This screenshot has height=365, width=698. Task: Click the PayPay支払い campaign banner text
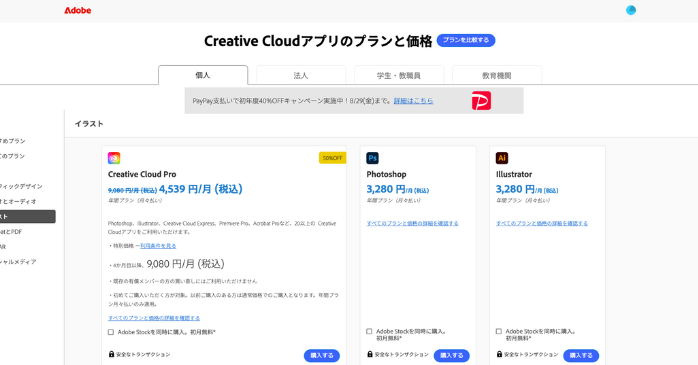[x=292, y=101]
